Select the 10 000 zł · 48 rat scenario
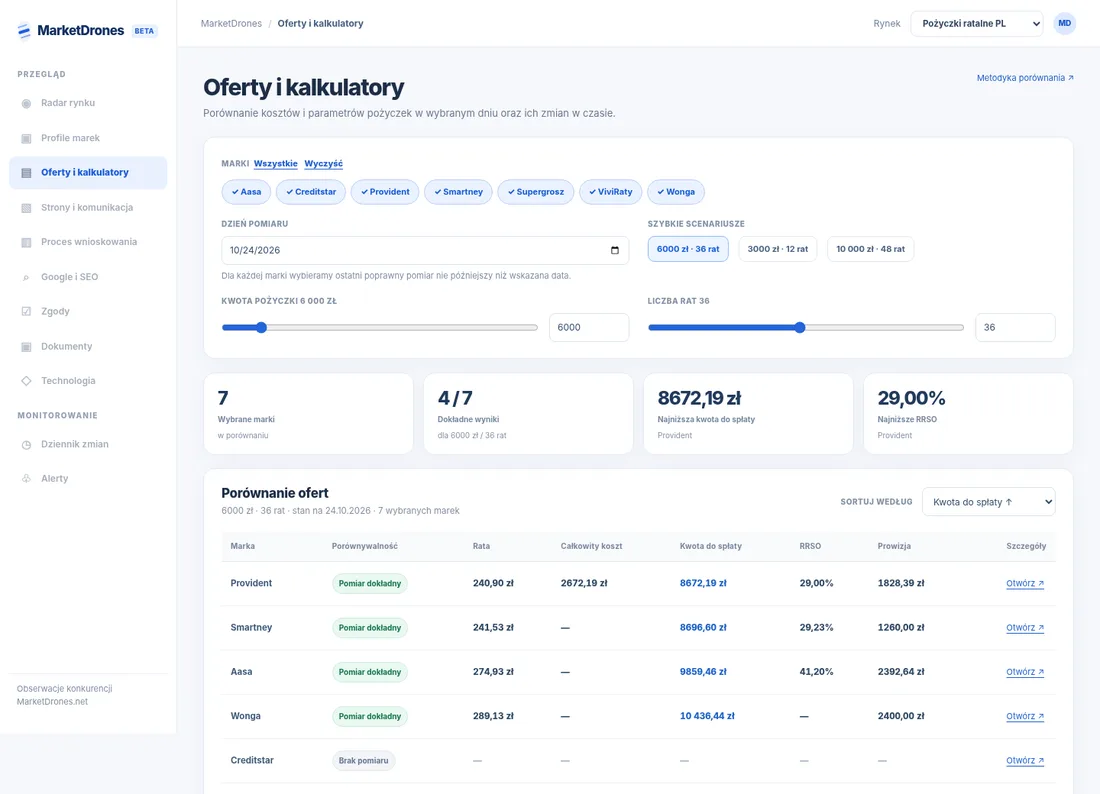Image resolution: width=1100 pixels, height=794 pixels. [871, 249]
